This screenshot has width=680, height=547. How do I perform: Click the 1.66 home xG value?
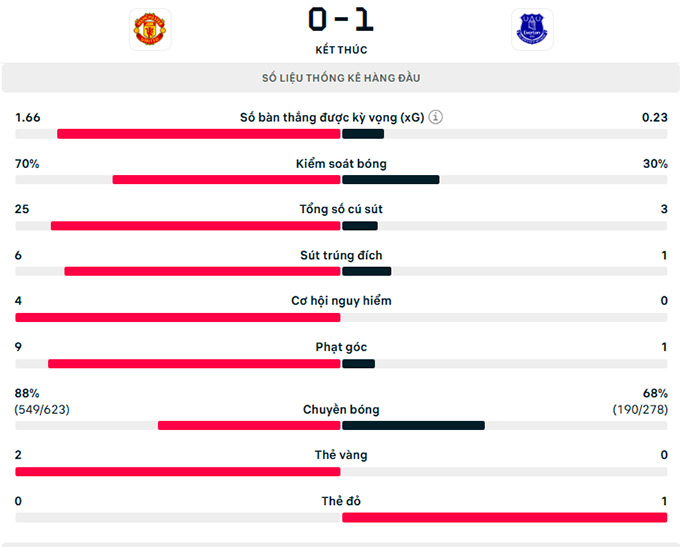(28, 118)
